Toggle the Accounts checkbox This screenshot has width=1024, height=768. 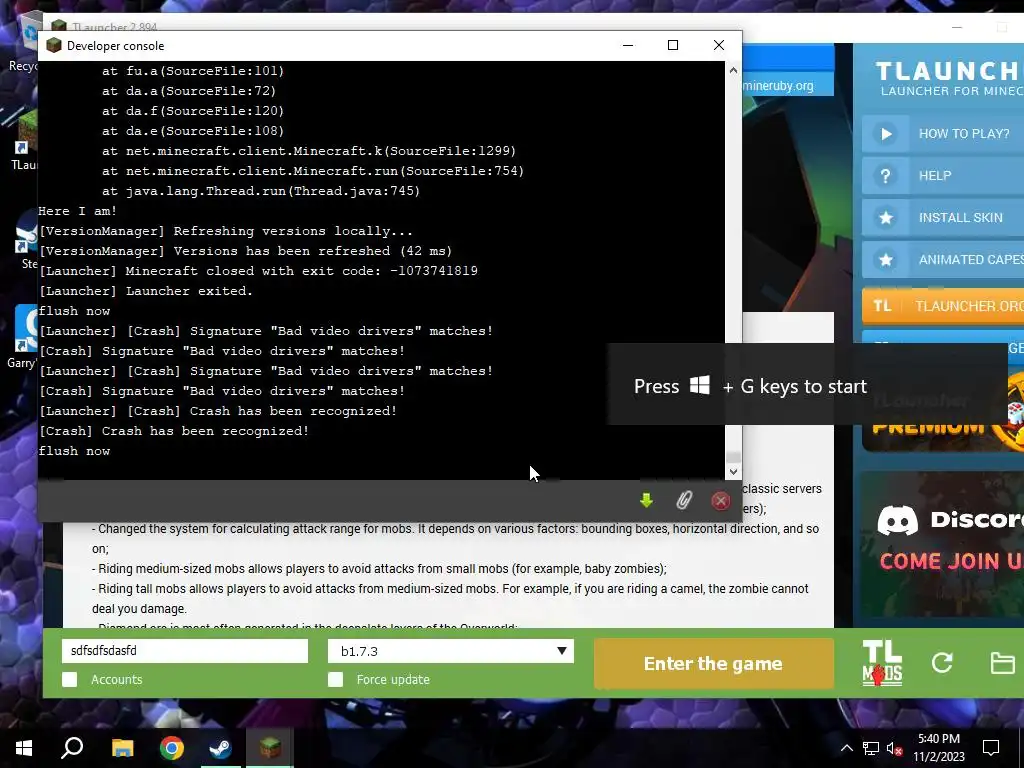tap(69, 680)
